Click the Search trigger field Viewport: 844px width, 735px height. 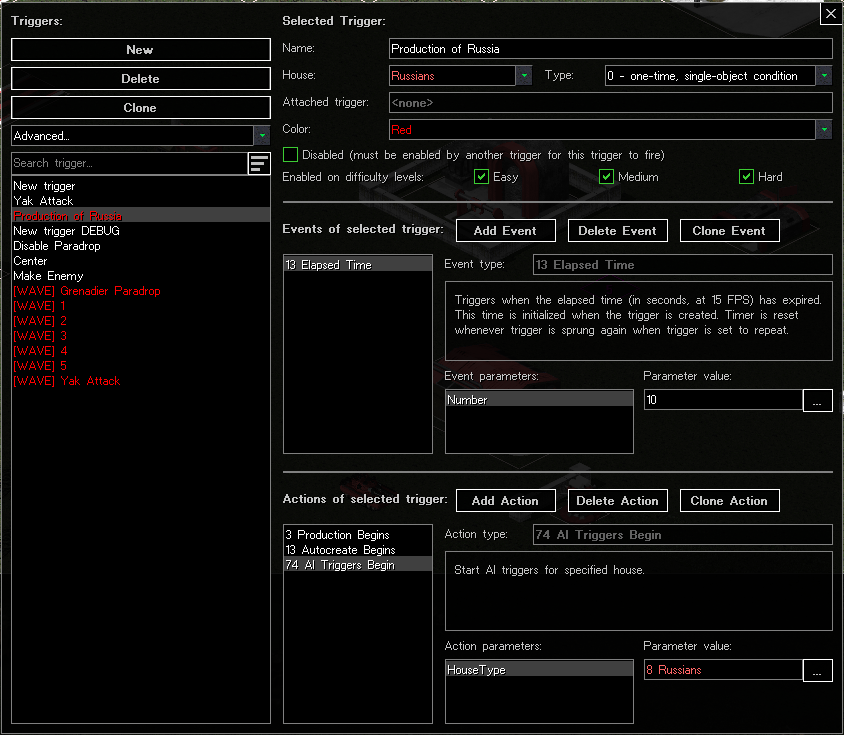pos(129,163)
